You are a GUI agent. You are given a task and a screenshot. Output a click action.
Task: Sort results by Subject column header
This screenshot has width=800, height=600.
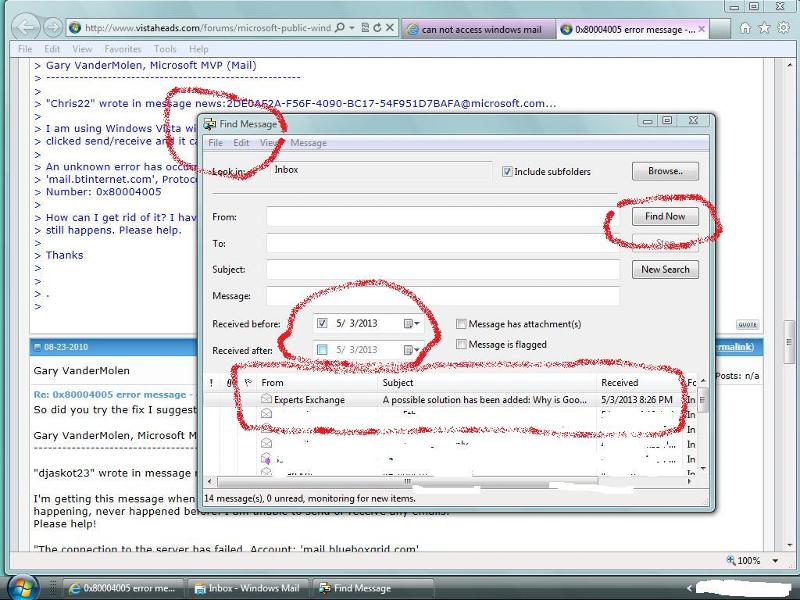(x=487, y=382)
